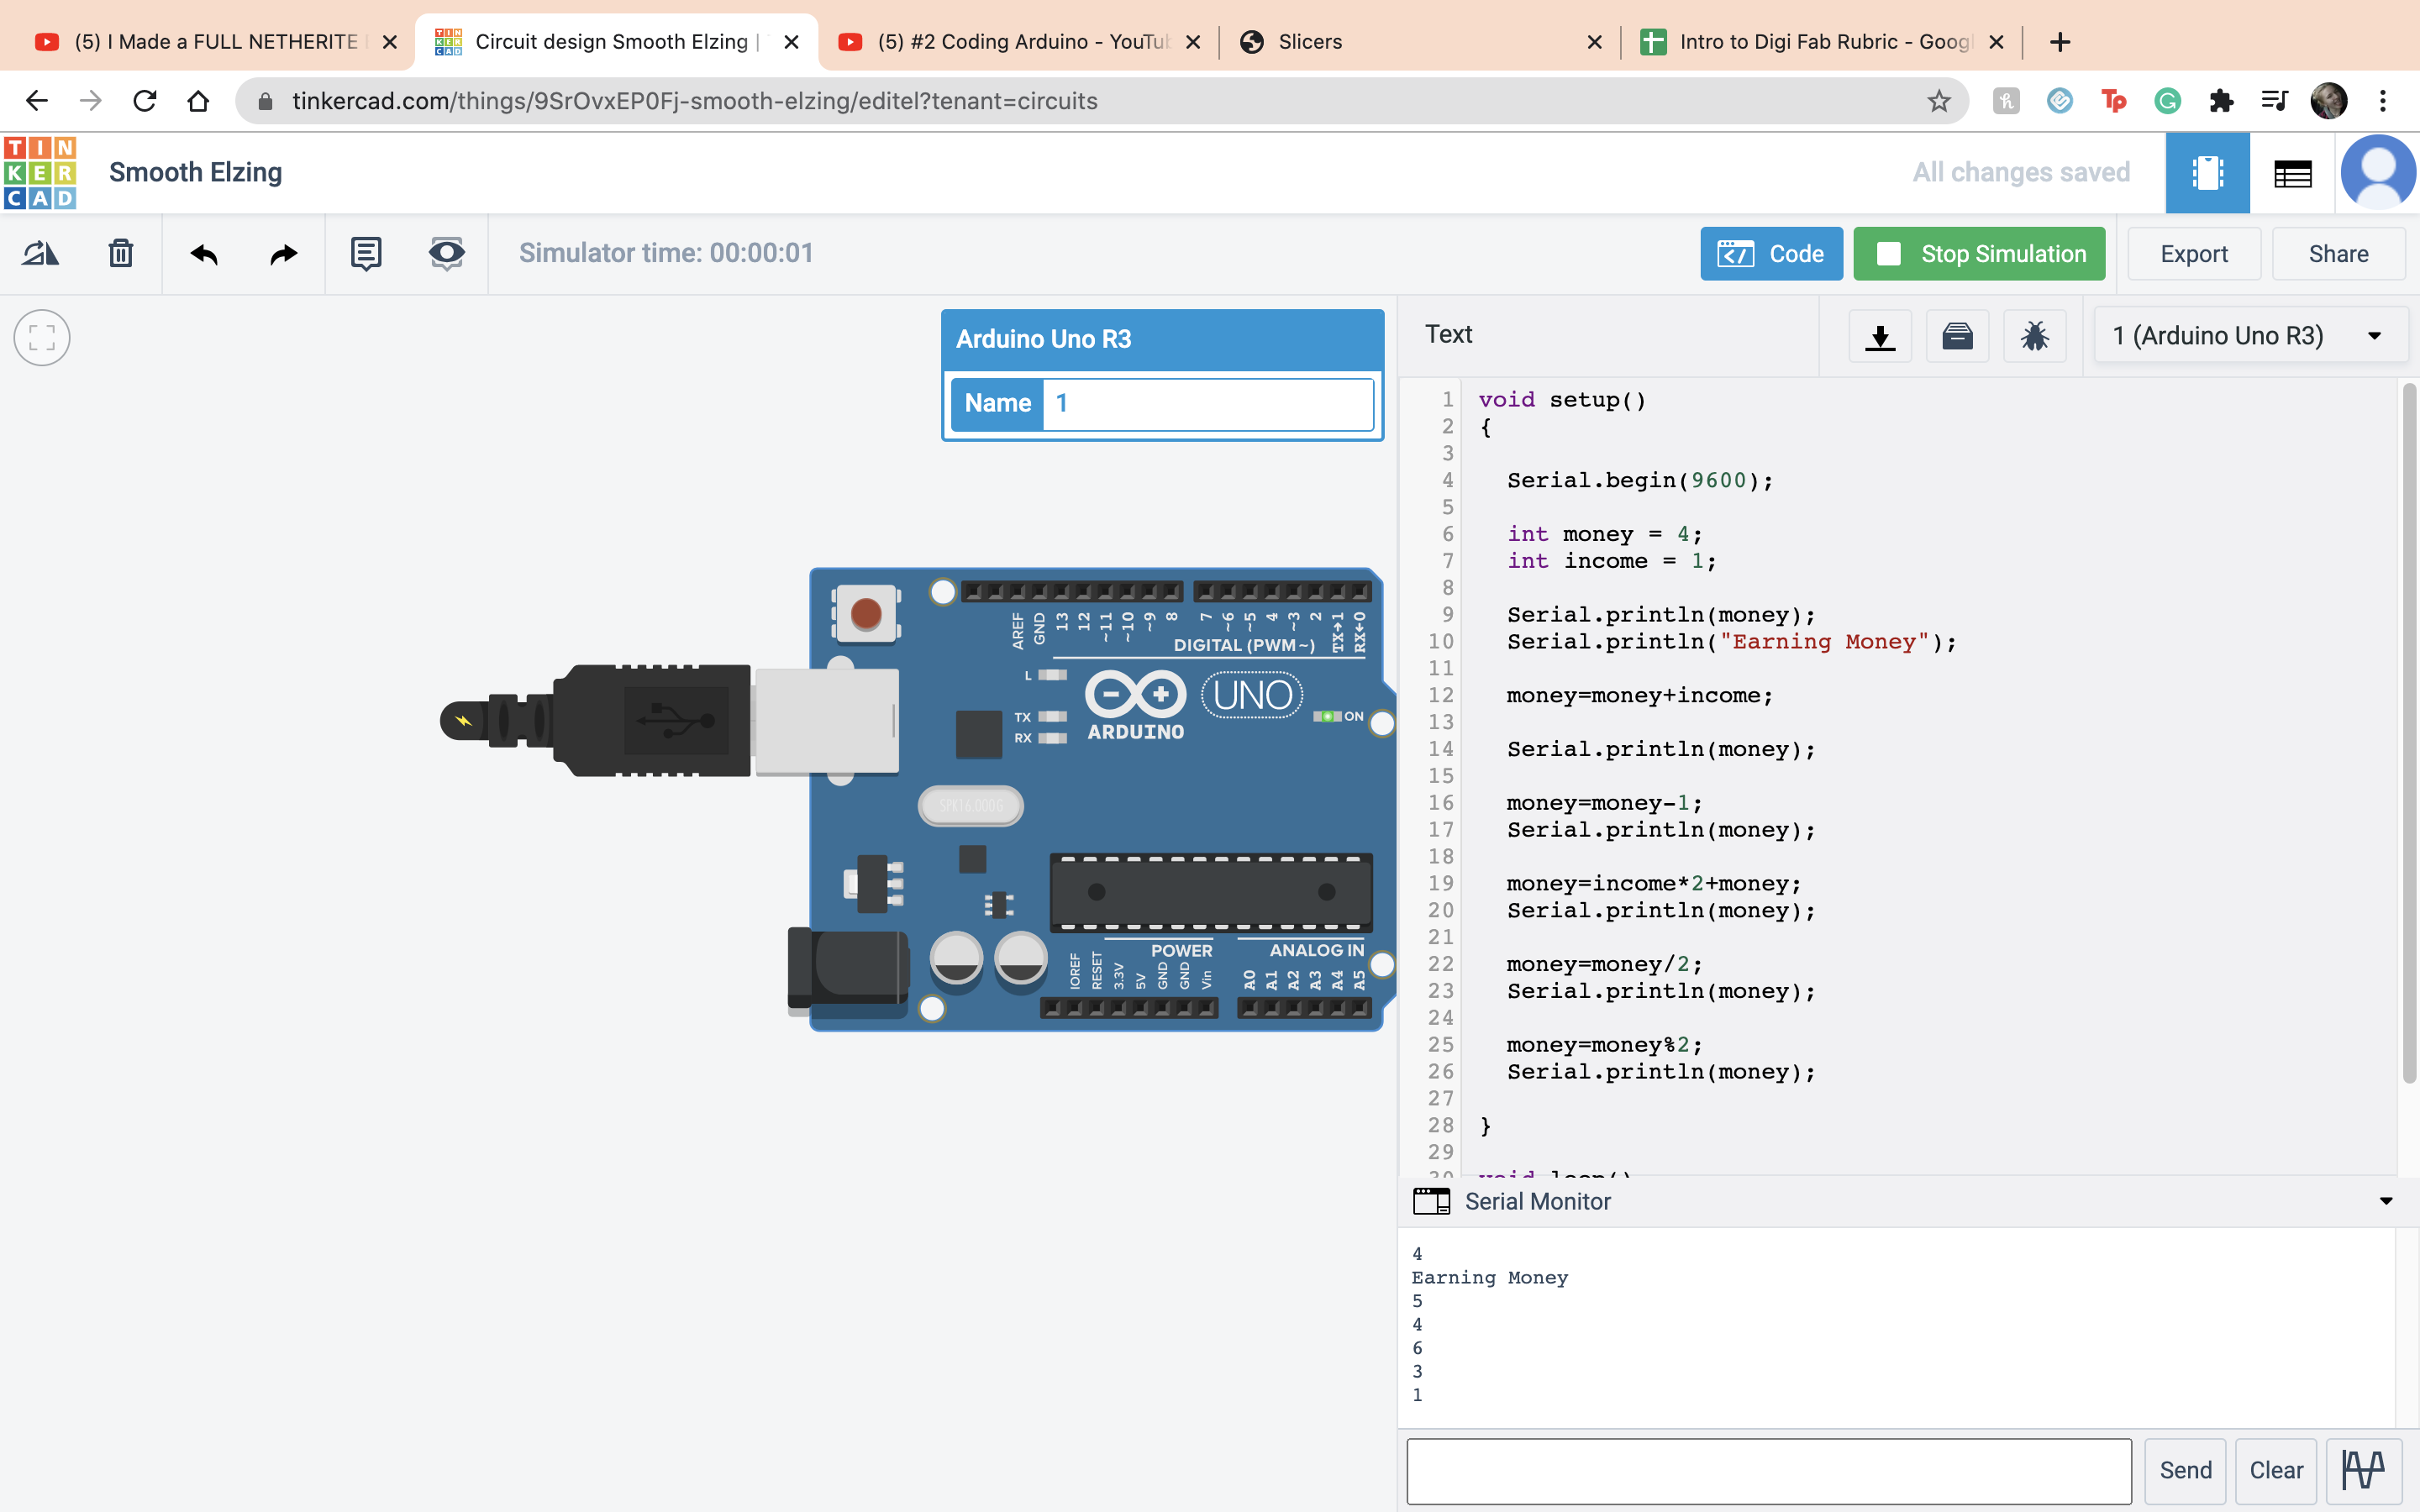Rotate the selected component
The image size is (2420, 1512).
point(41,254)
